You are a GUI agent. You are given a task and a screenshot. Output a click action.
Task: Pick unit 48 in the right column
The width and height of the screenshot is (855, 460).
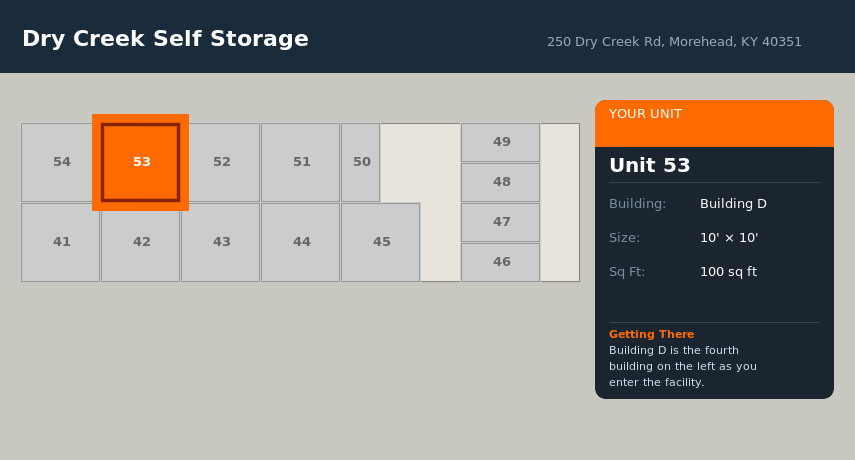click(501, 182)
